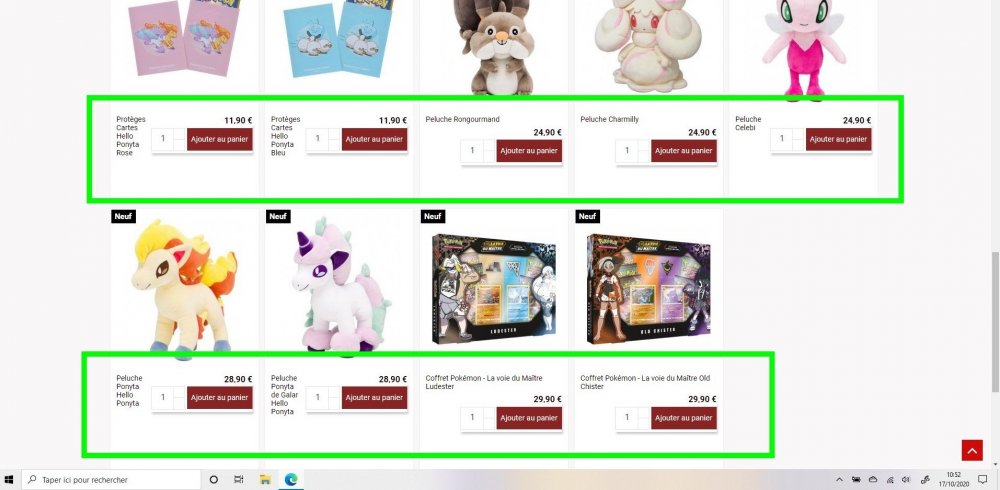The image size is (1000, 490).
Task: Click the red scroll-to-top arrow button
Action: click(972, 450)
